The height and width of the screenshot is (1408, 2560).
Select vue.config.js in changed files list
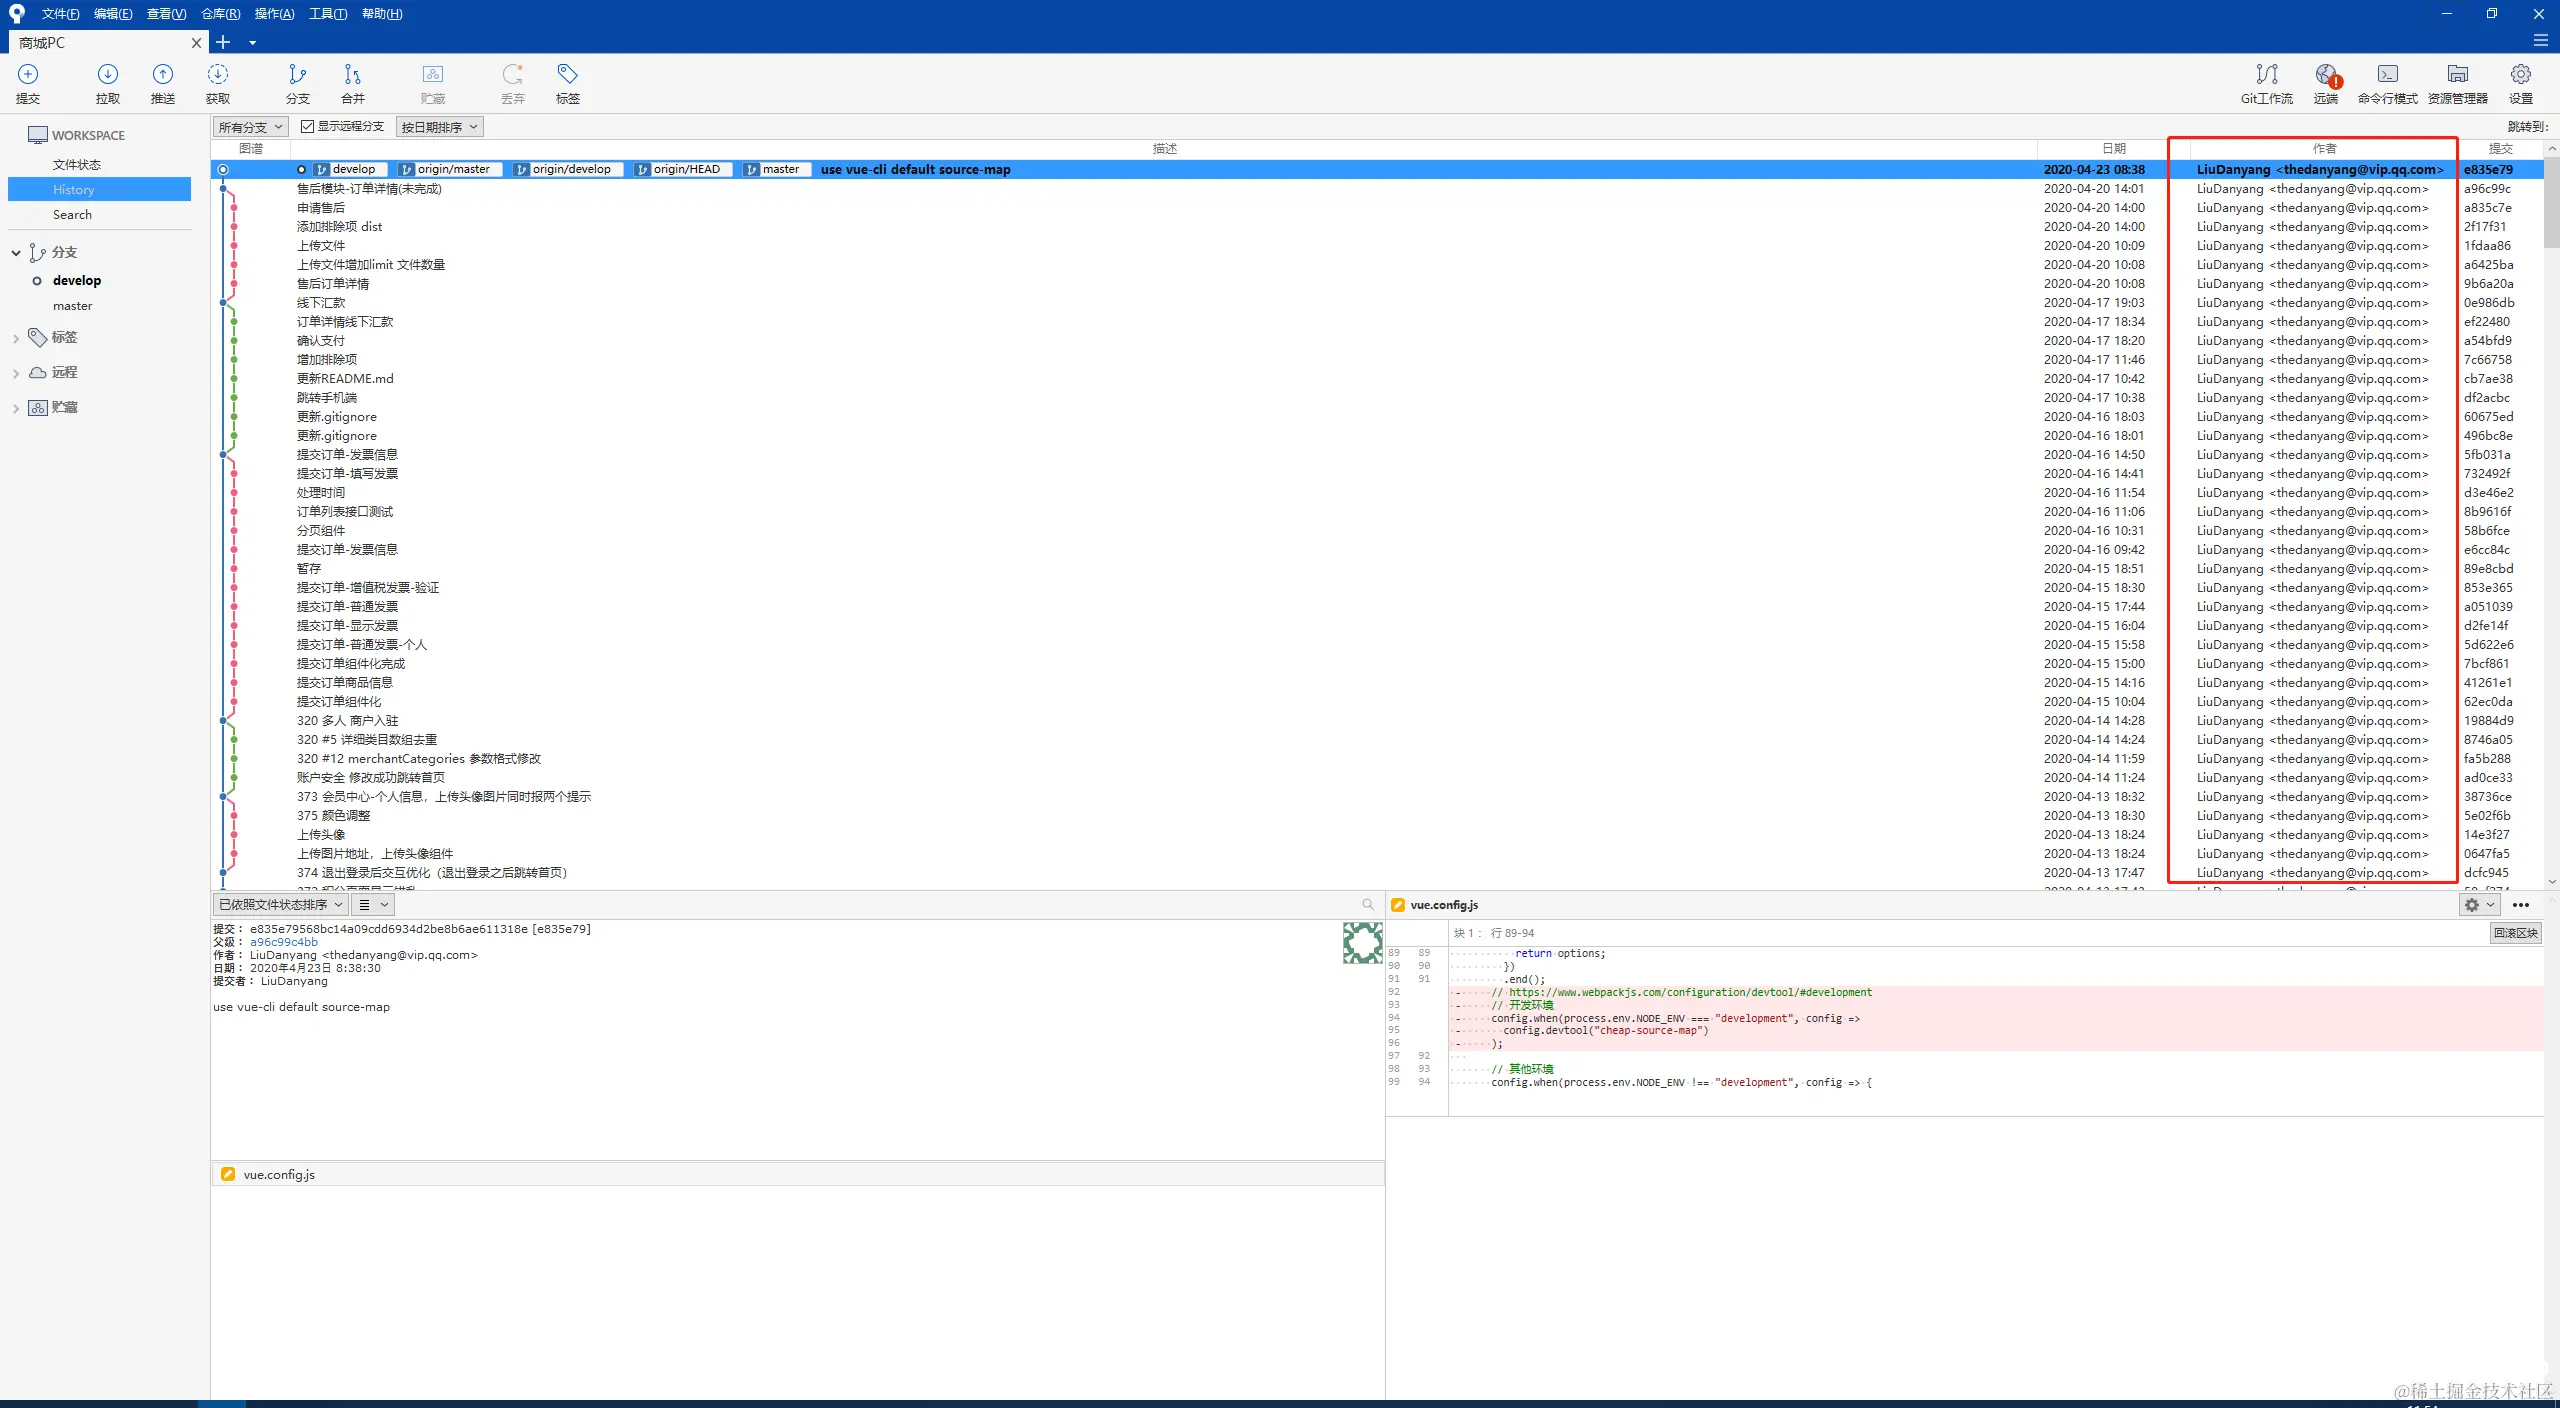279,1175
